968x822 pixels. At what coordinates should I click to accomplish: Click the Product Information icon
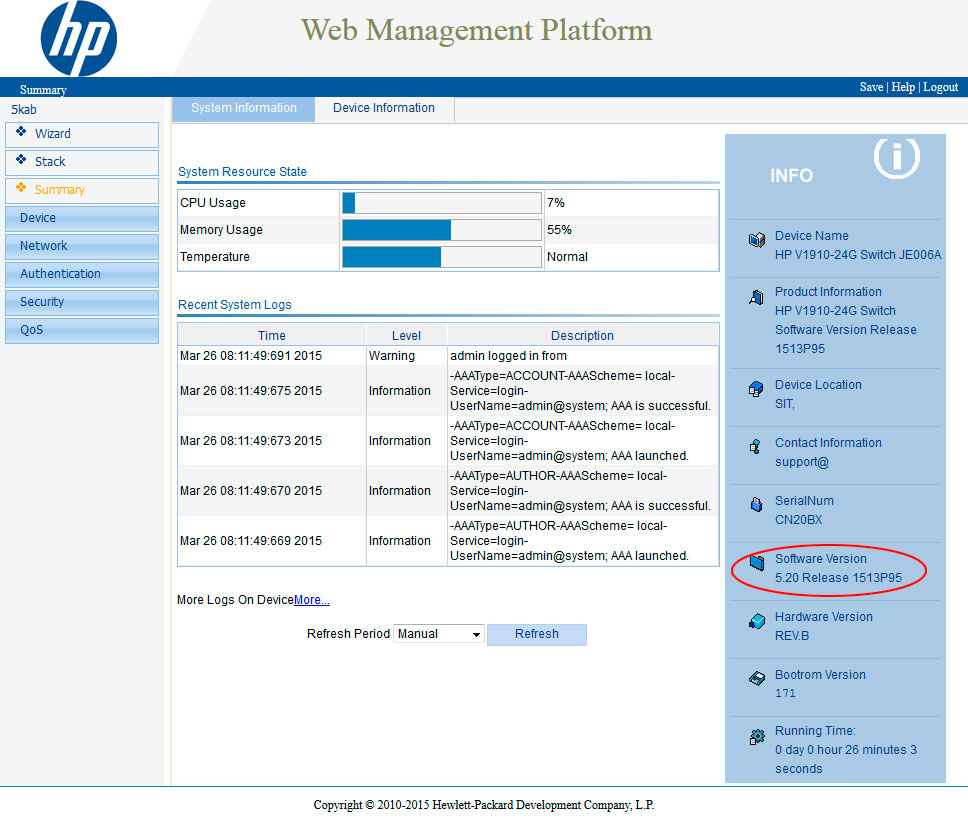coord(756,297)
